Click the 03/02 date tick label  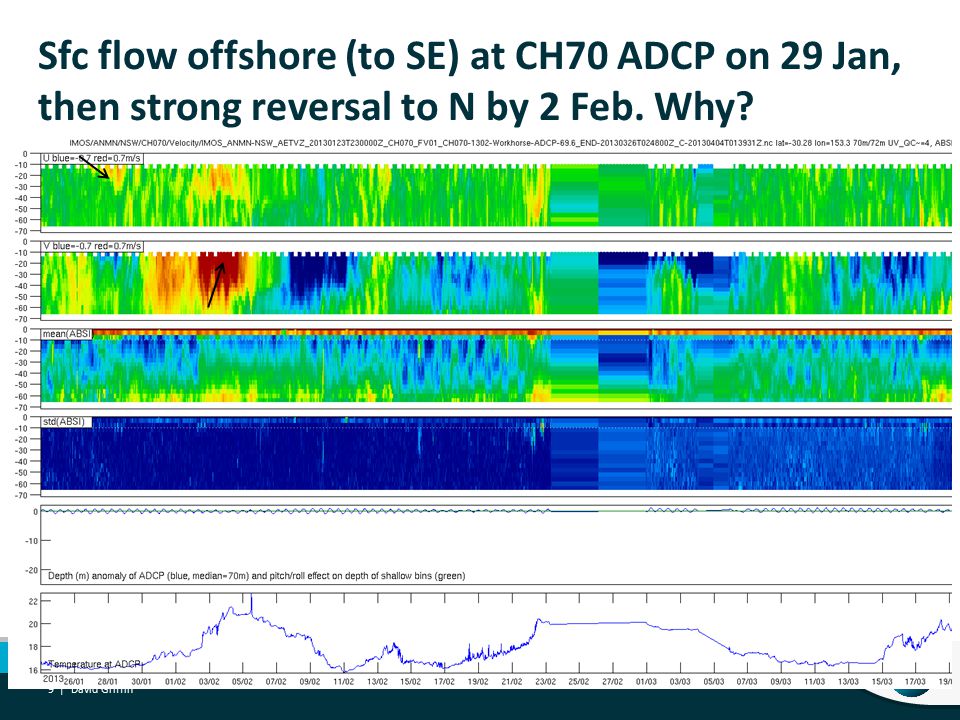point(209,681)
